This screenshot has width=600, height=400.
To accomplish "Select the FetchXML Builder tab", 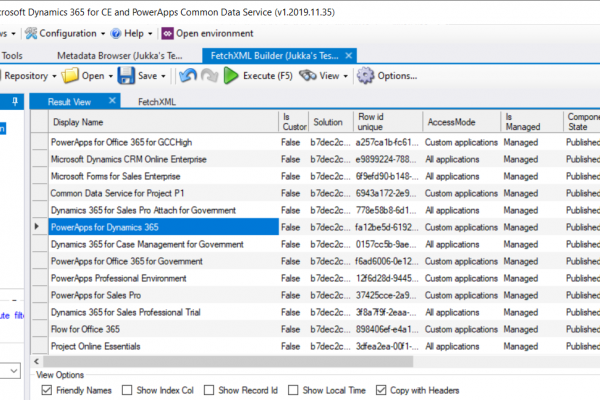I will (274, 56).
